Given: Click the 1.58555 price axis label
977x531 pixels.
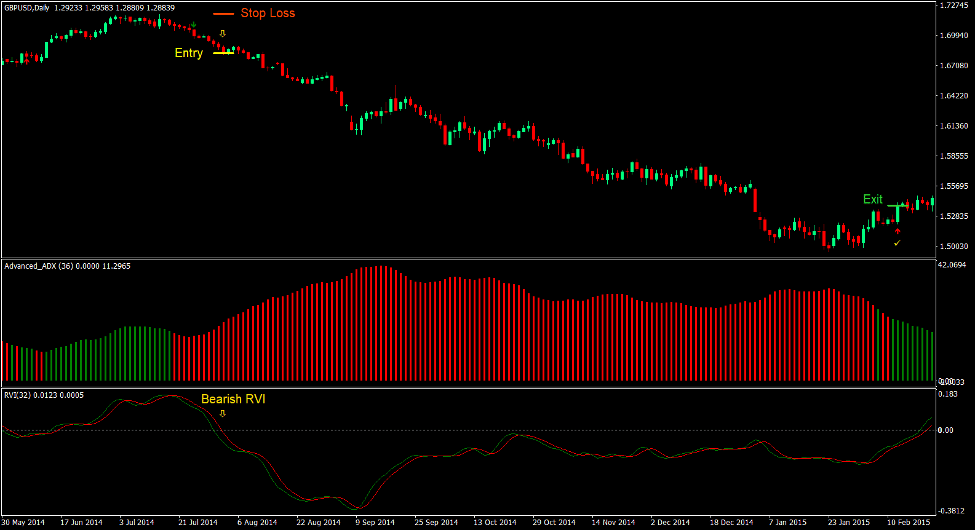Looking at the screenshot, I should 954,156.
